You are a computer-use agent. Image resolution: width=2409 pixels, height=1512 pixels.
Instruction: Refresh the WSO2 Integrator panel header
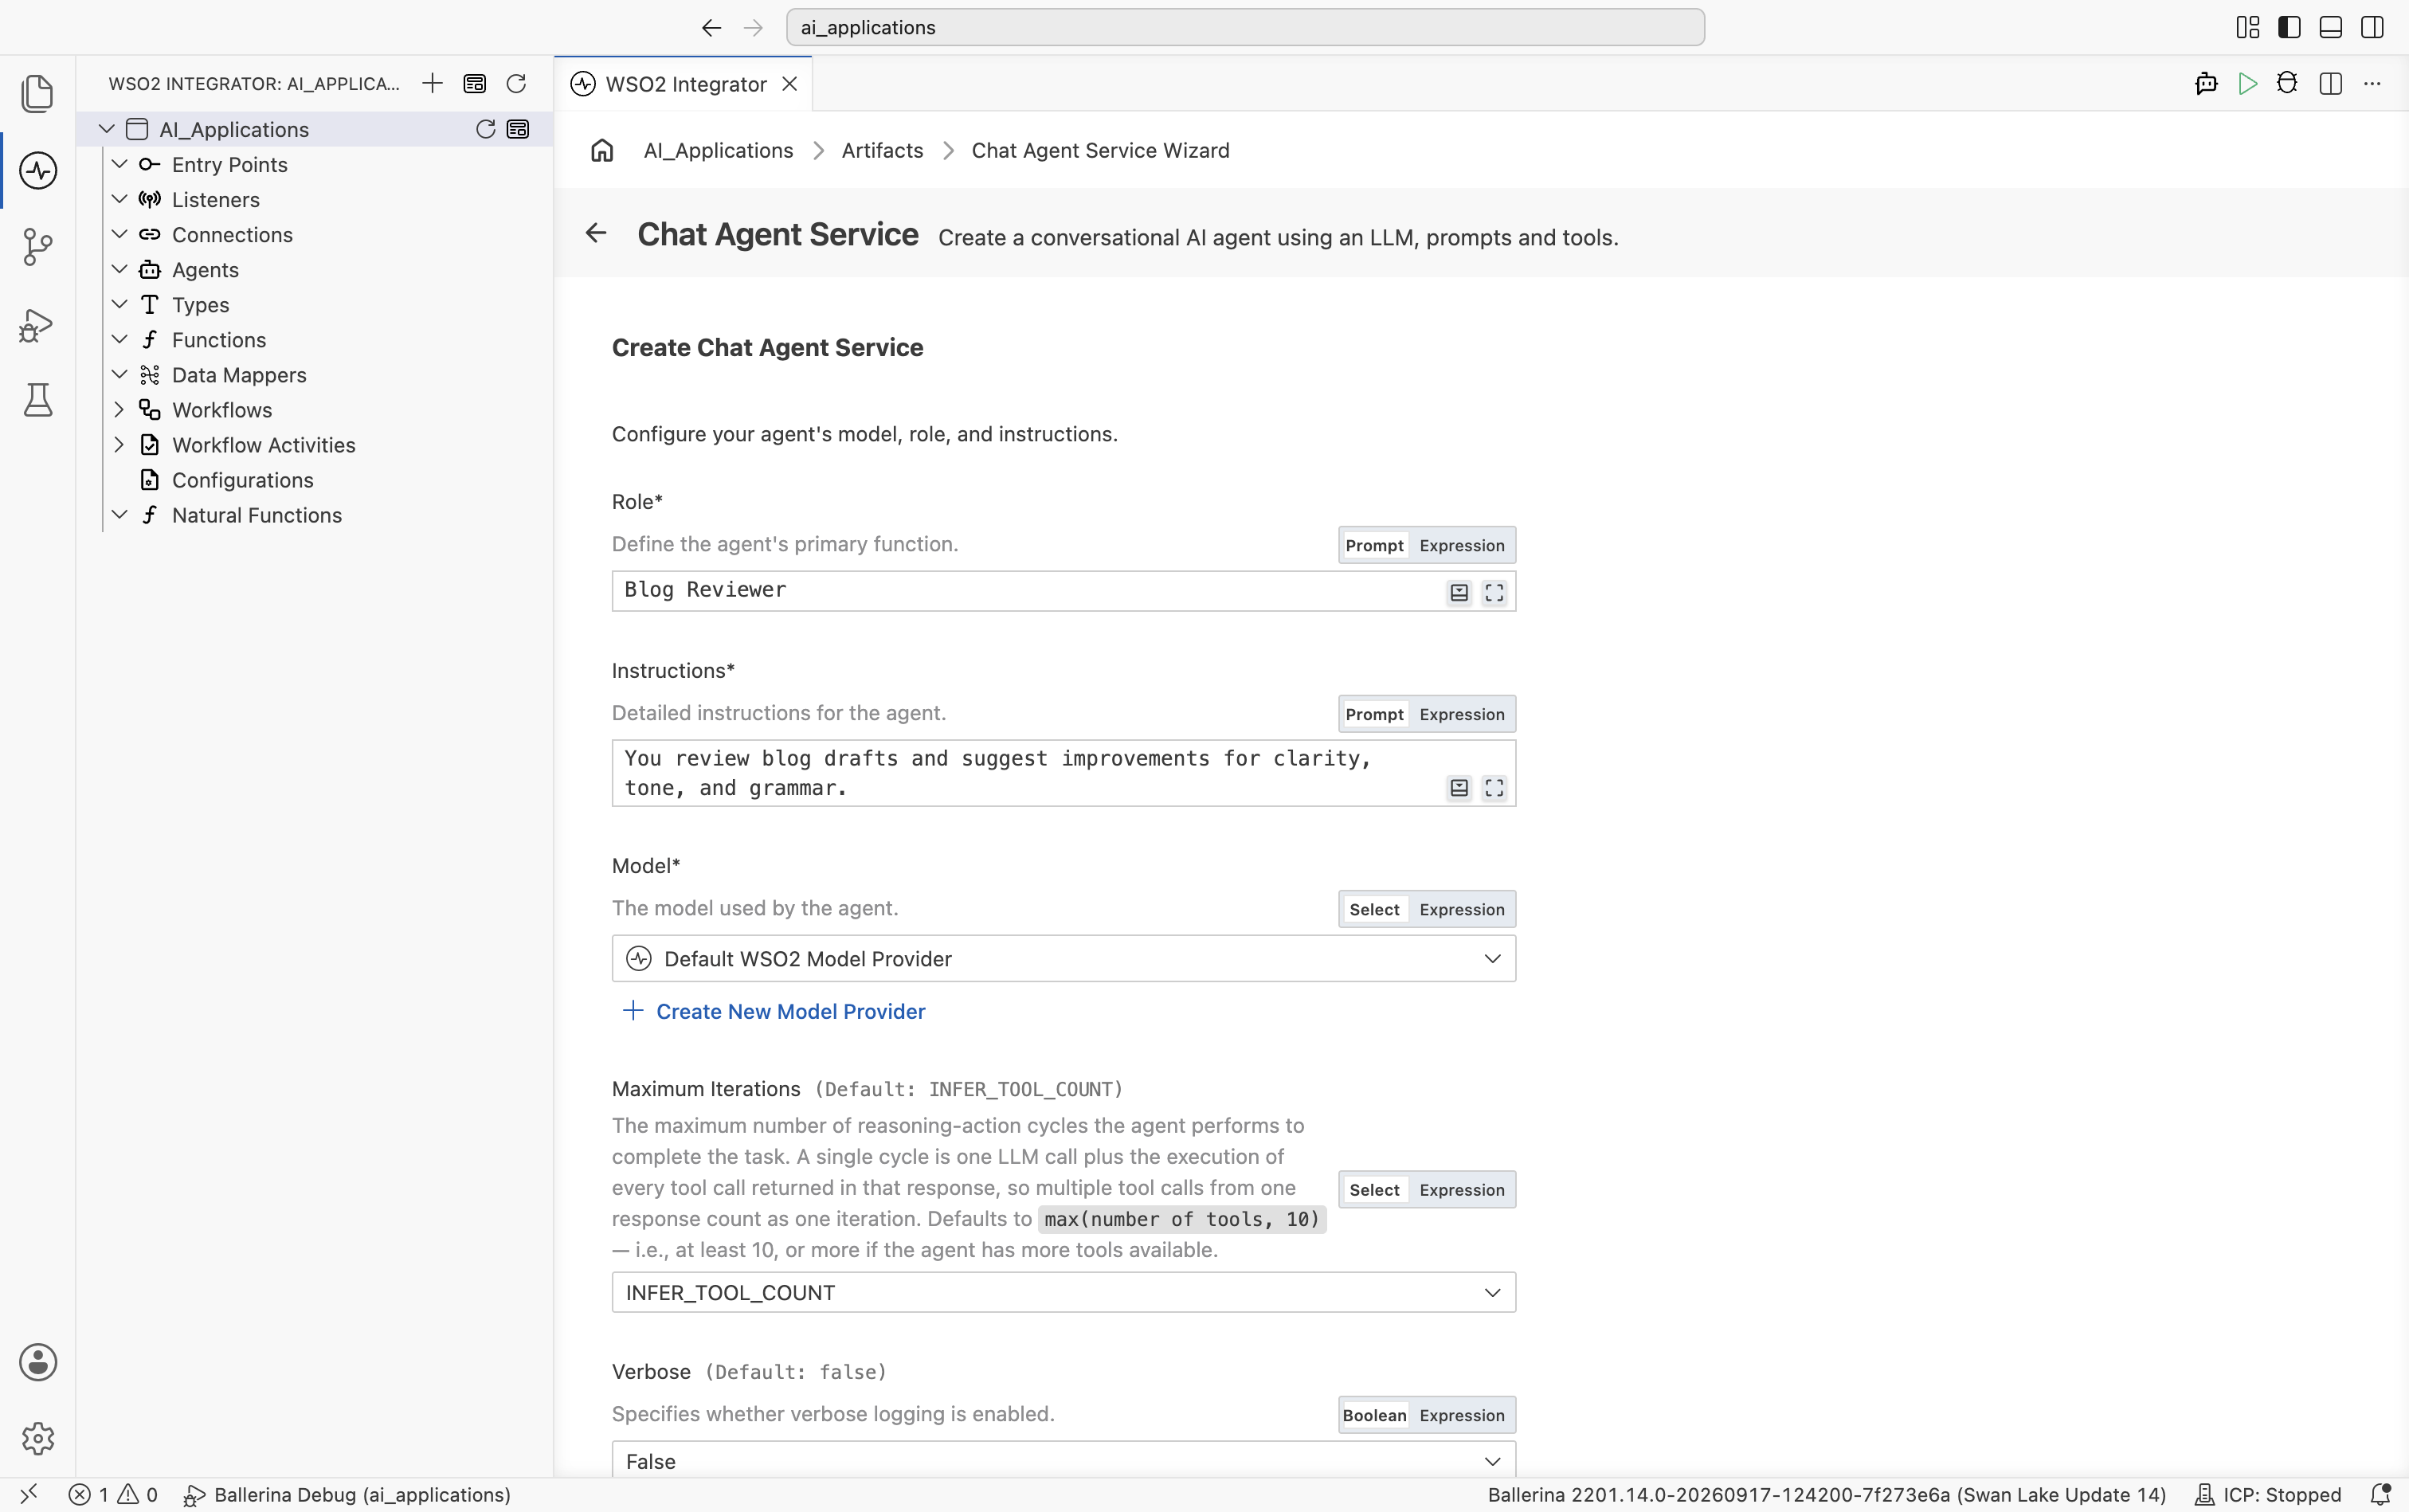(516, 83)
